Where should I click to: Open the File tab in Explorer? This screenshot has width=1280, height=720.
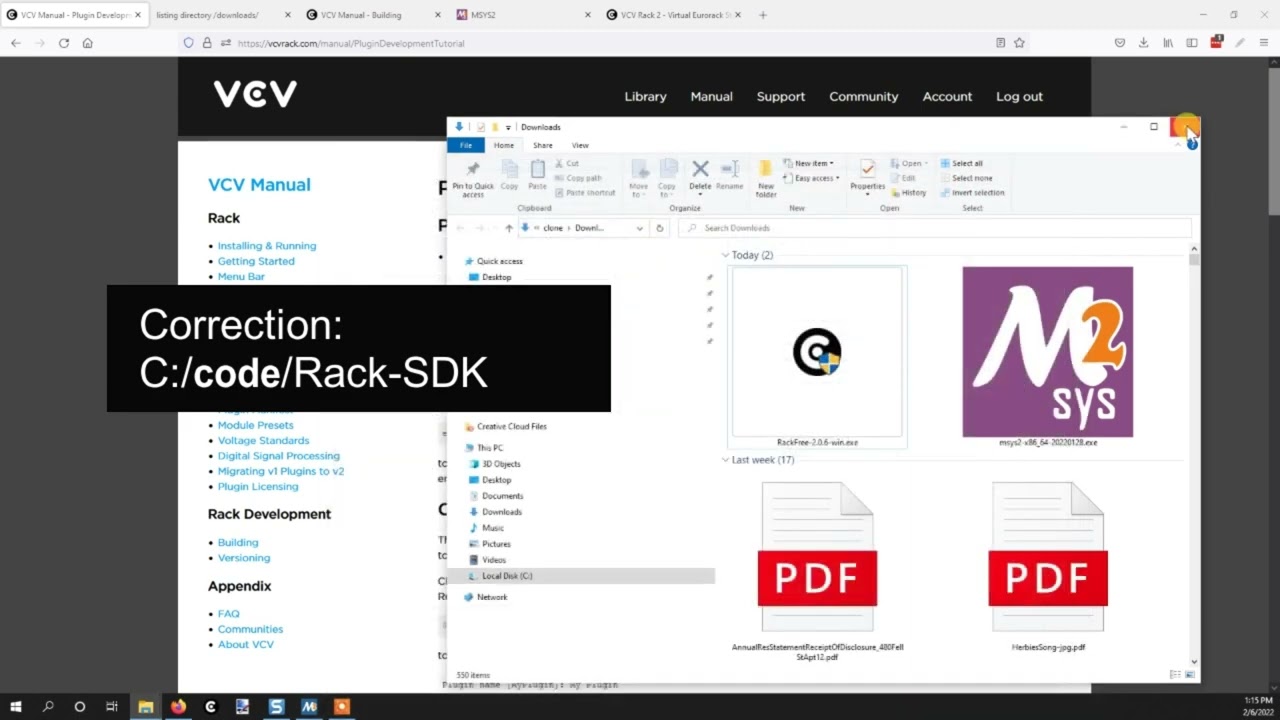point(466,145)
